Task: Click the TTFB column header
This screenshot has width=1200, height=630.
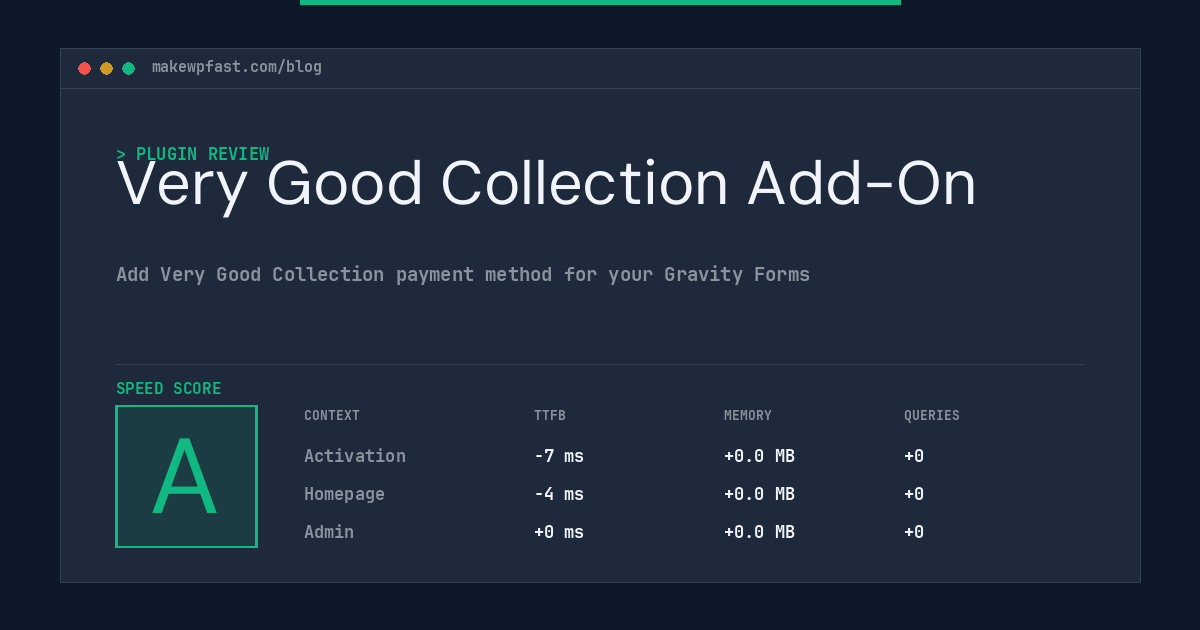Action: pos(550,416)
